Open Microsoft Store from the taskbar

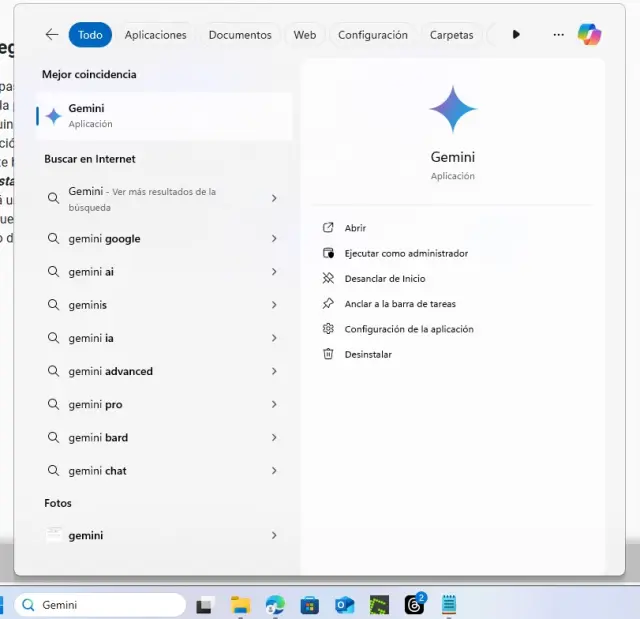[x=310, y=605]
